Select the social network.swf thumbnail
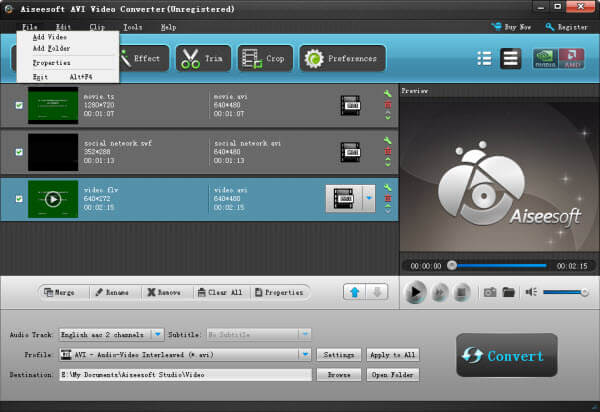This screenshot has height=412, width=600. pyautogui.click(x=53, y=152)
